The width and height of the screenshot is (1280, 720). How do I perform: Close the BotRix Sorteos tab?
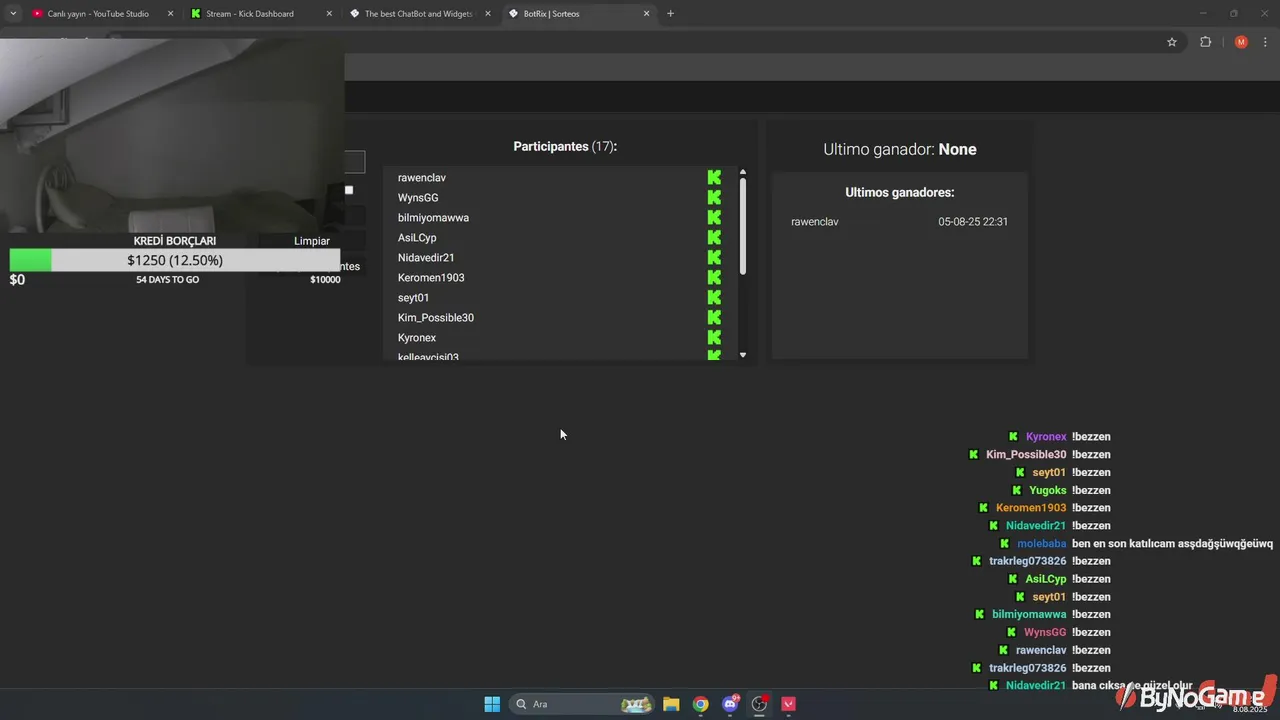pyautogui.click(x=646, y=14)
